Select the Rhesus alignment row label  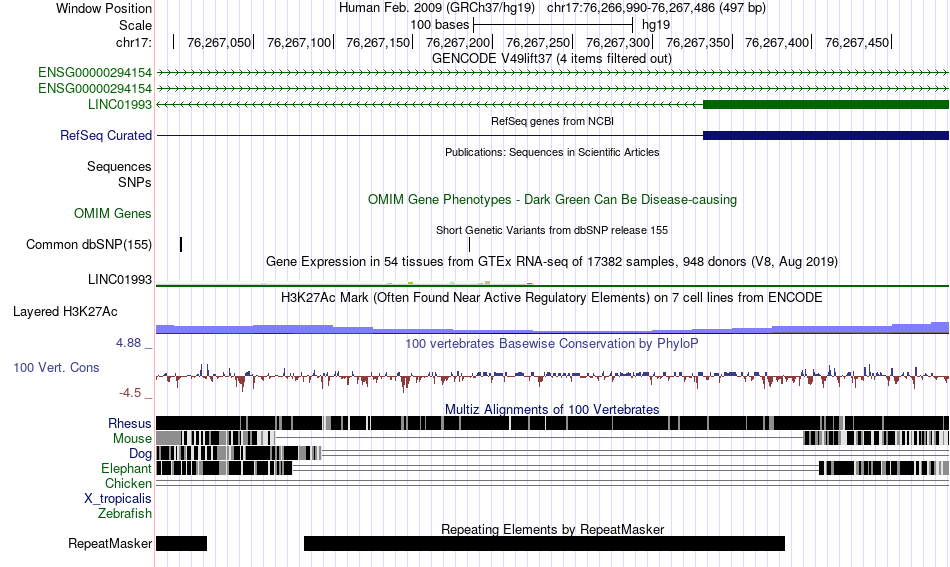point(129,423)
